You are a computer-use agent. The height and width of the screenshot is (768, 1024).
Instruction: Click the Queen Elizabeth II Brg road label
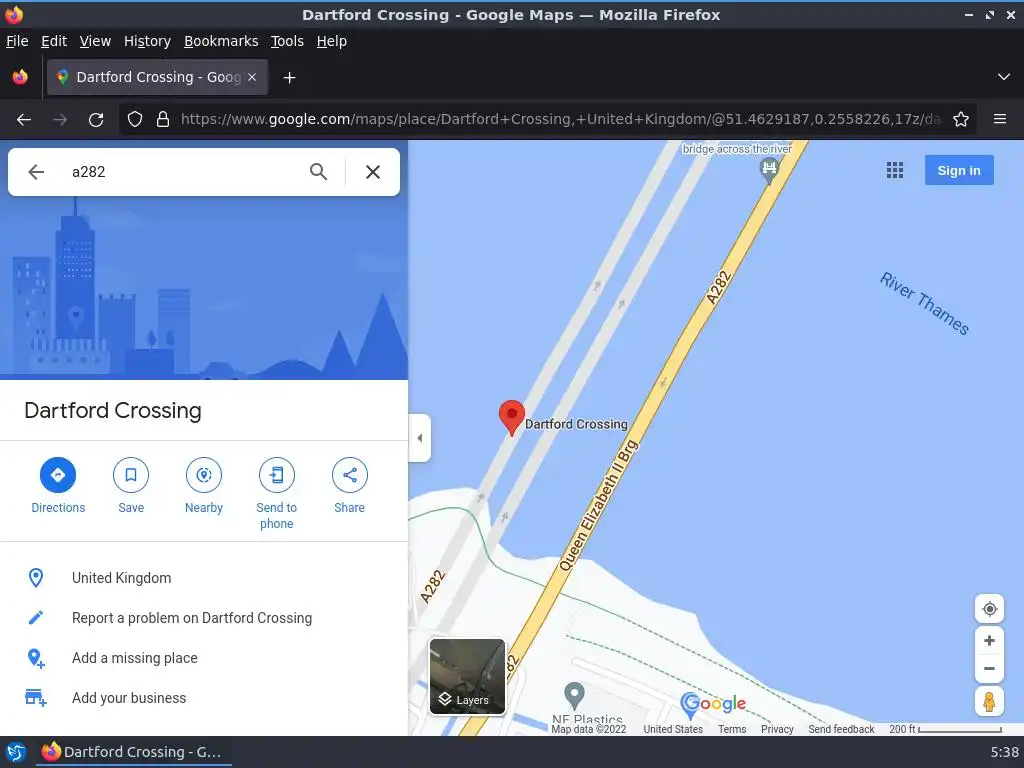tap(598, 506)
